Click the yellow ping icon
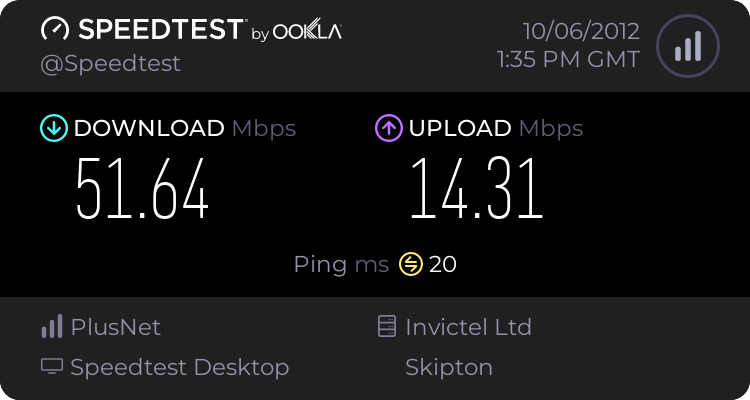This screenshot has height=400, width=750. [x=411, y=264]
